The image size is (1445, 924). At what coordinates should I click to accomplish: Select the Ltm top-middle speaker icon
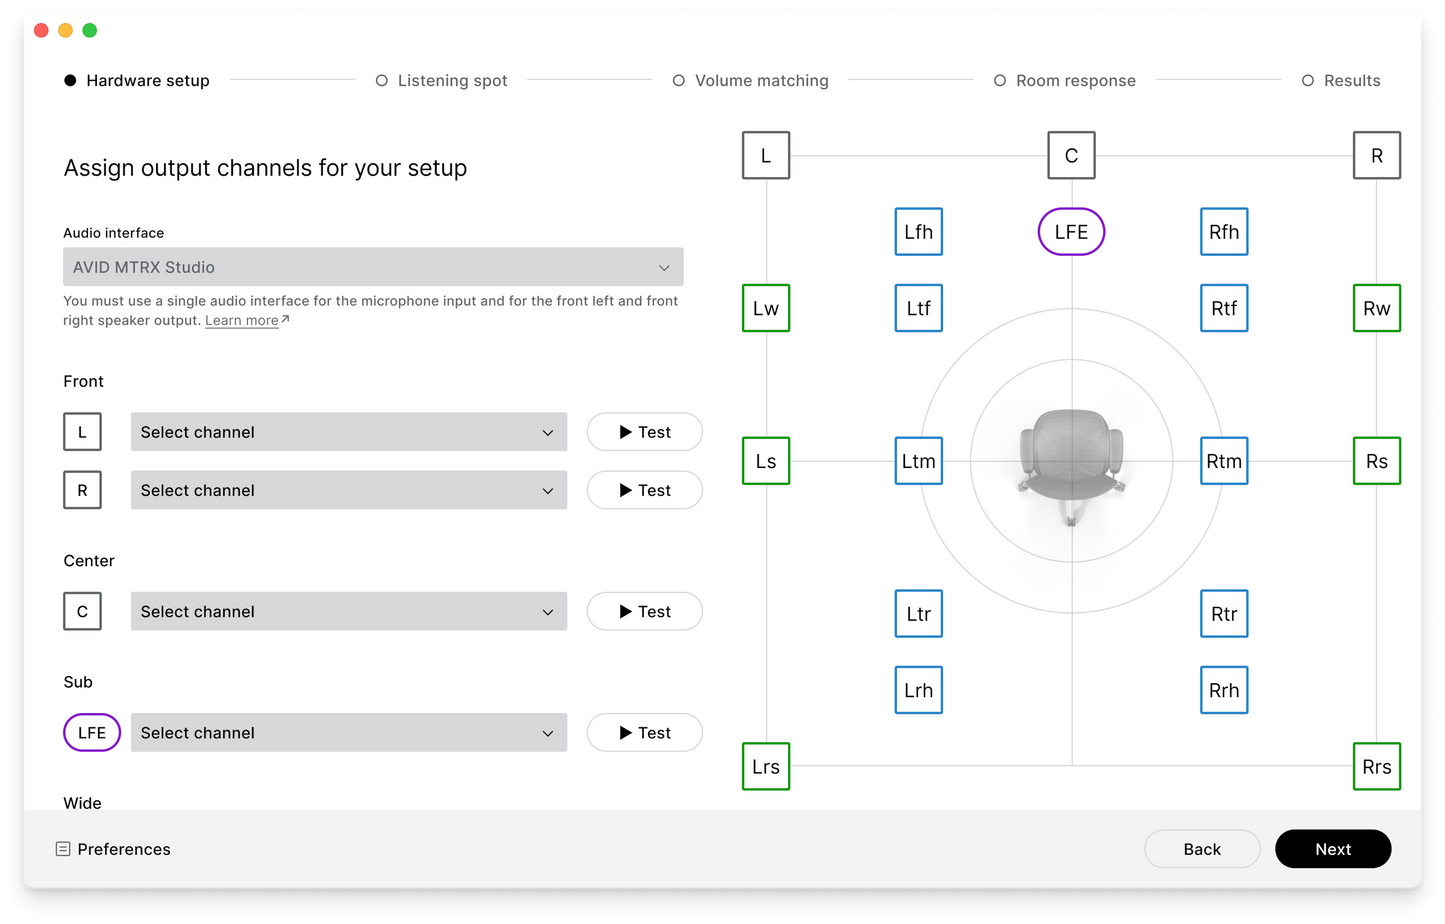point(918,461)
